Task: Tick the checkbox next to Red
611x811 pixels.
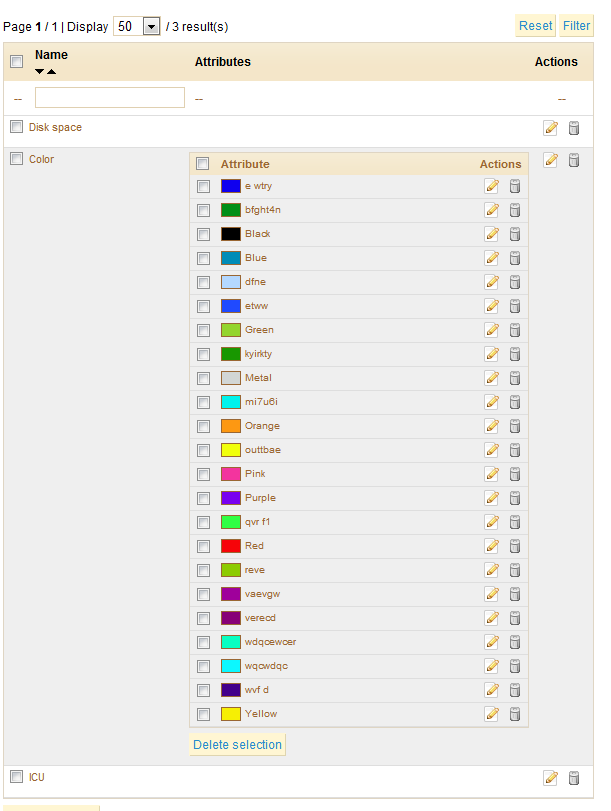Action: point(204,546)
